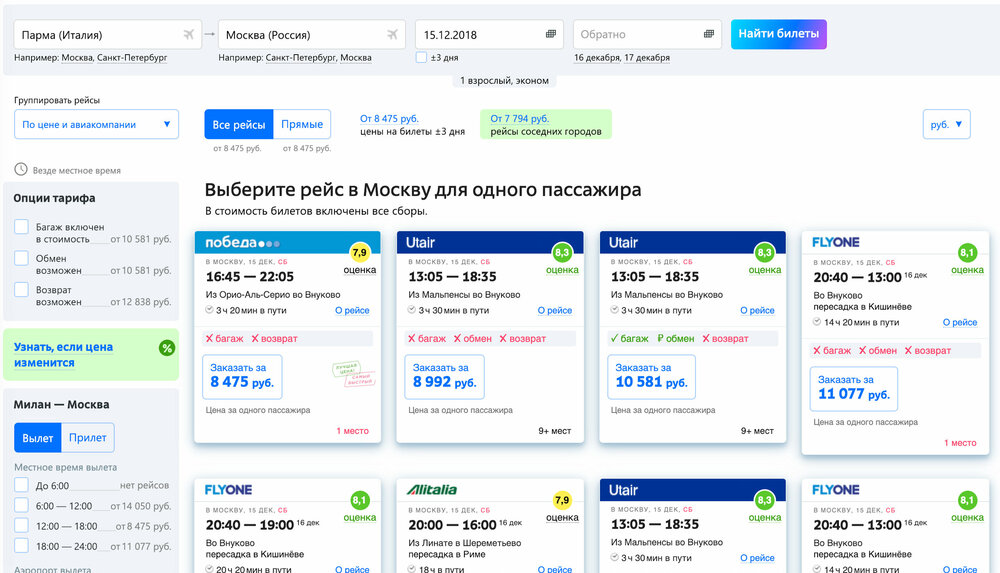The width and height of the screenshot is (1000, 573).
Task: Click the green рейсы соседних городов price box
Action: [x=546, y=124]
